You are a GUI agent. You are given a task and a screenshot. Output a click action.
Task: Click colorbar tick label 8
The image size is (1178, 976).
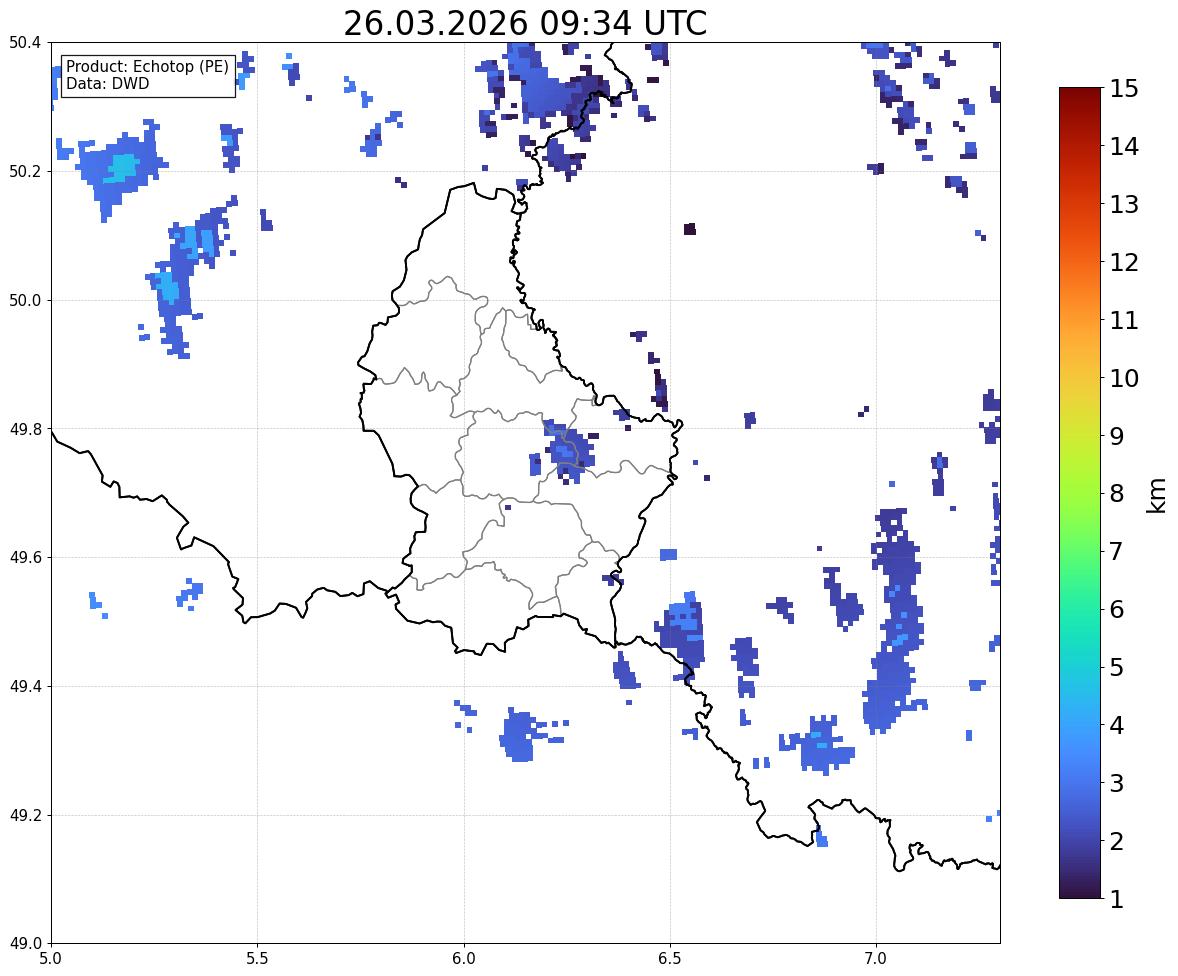[x=1117, y=494]
